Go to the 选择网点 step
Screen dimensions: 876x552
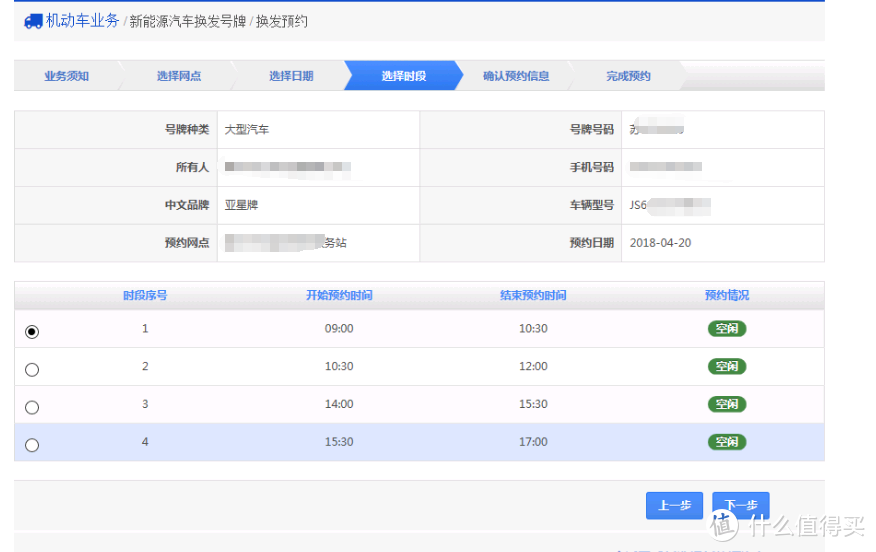(x=178, y=76)
